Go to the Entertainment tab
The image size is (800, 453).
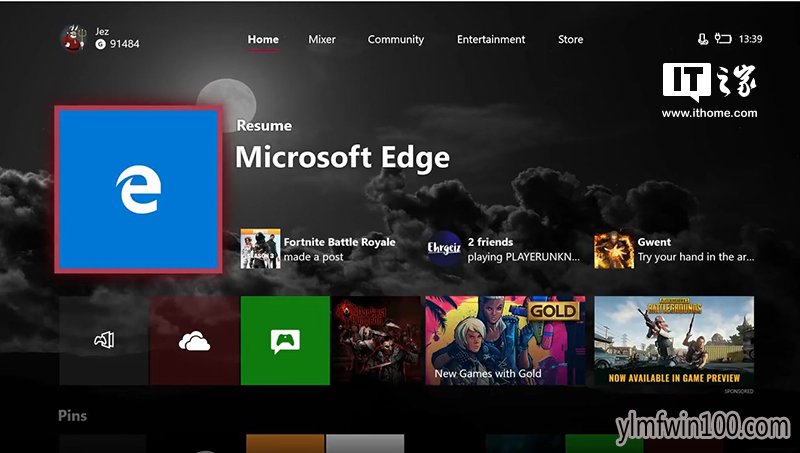click(491, 39)
